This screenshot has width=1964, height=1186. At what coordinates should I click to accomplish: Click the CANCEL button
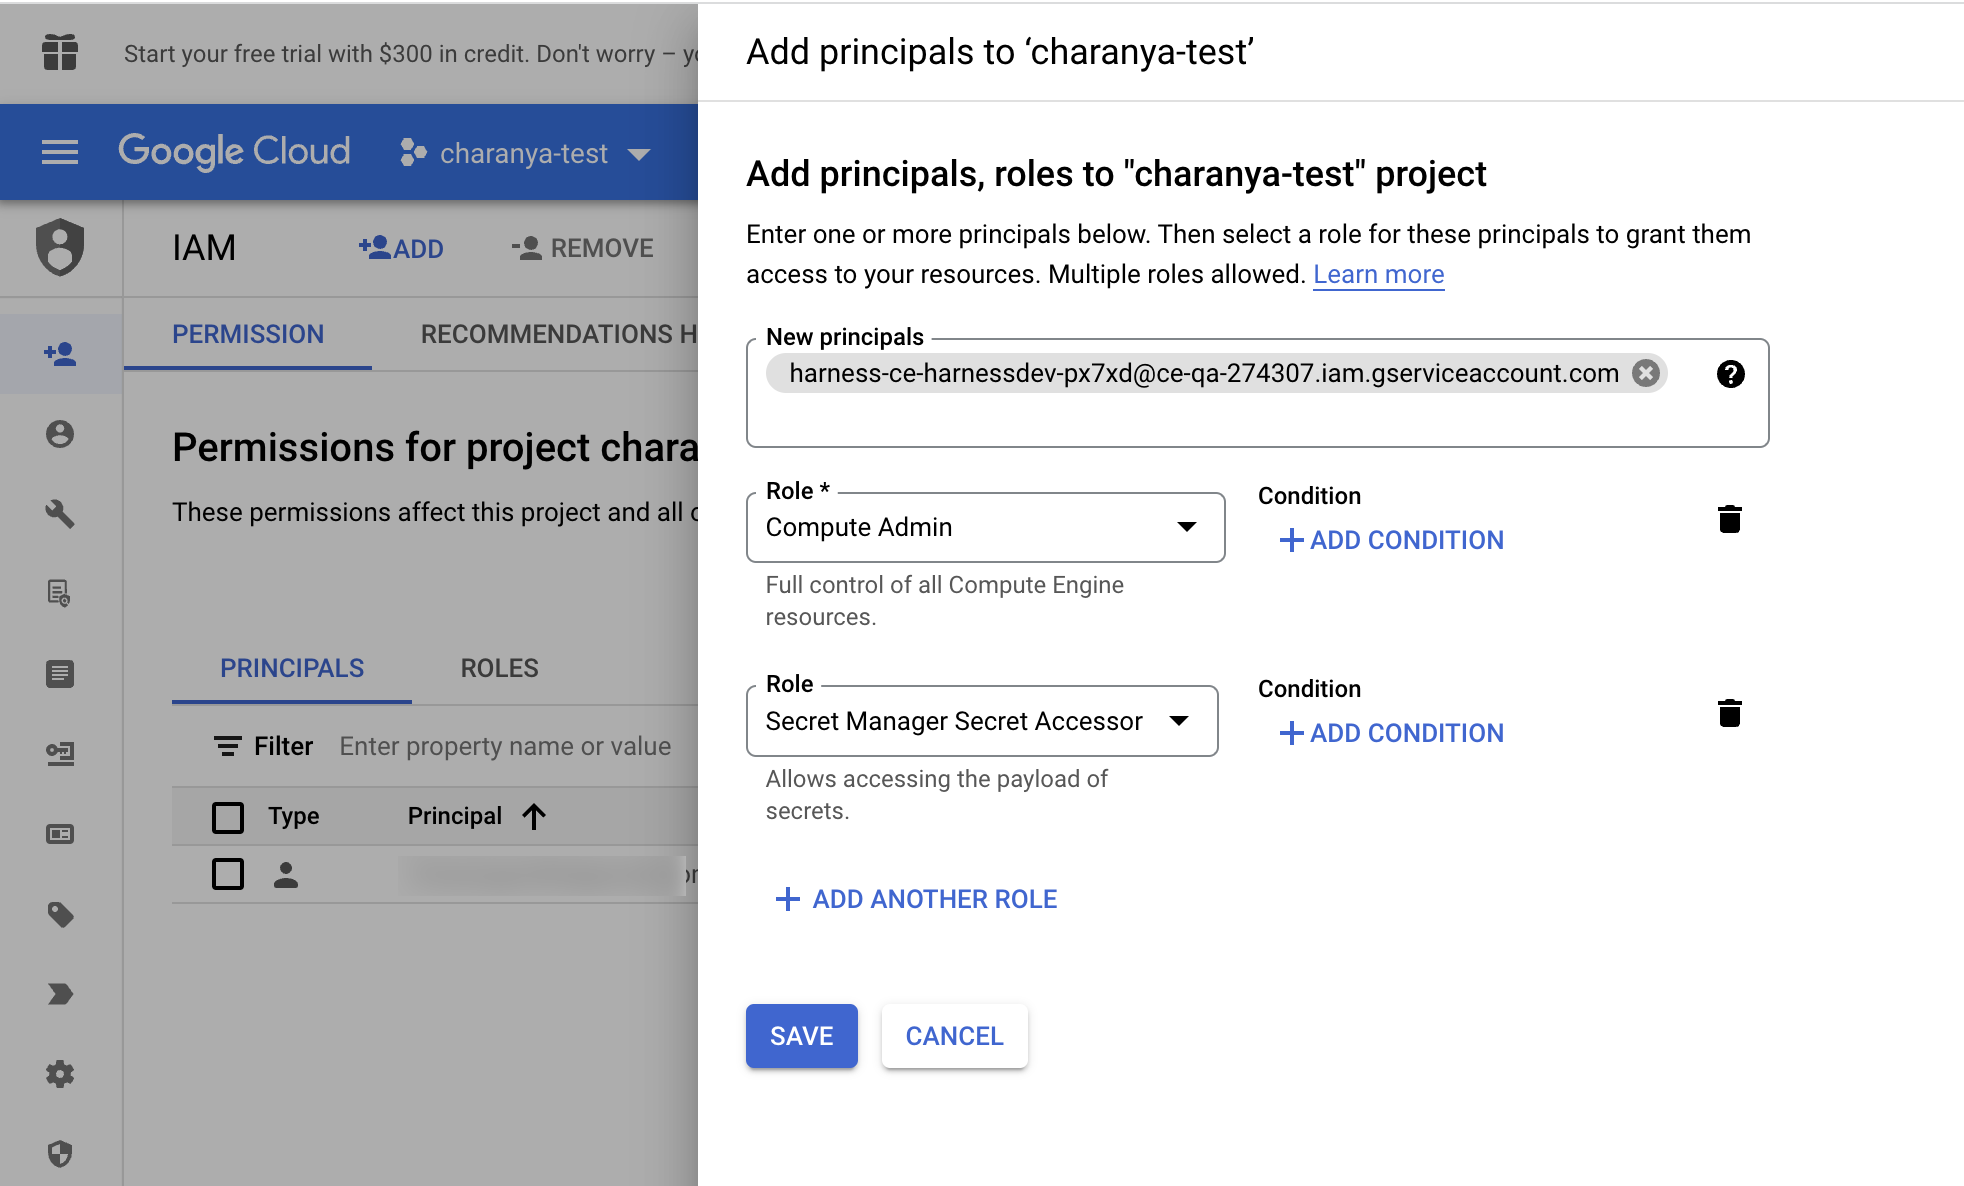point(955,1036)
